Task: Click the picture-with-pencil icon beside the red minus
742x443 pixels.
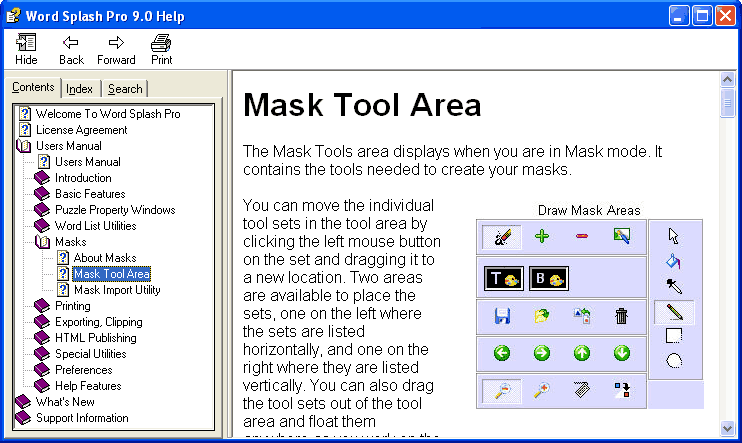Action: [622, 236]
